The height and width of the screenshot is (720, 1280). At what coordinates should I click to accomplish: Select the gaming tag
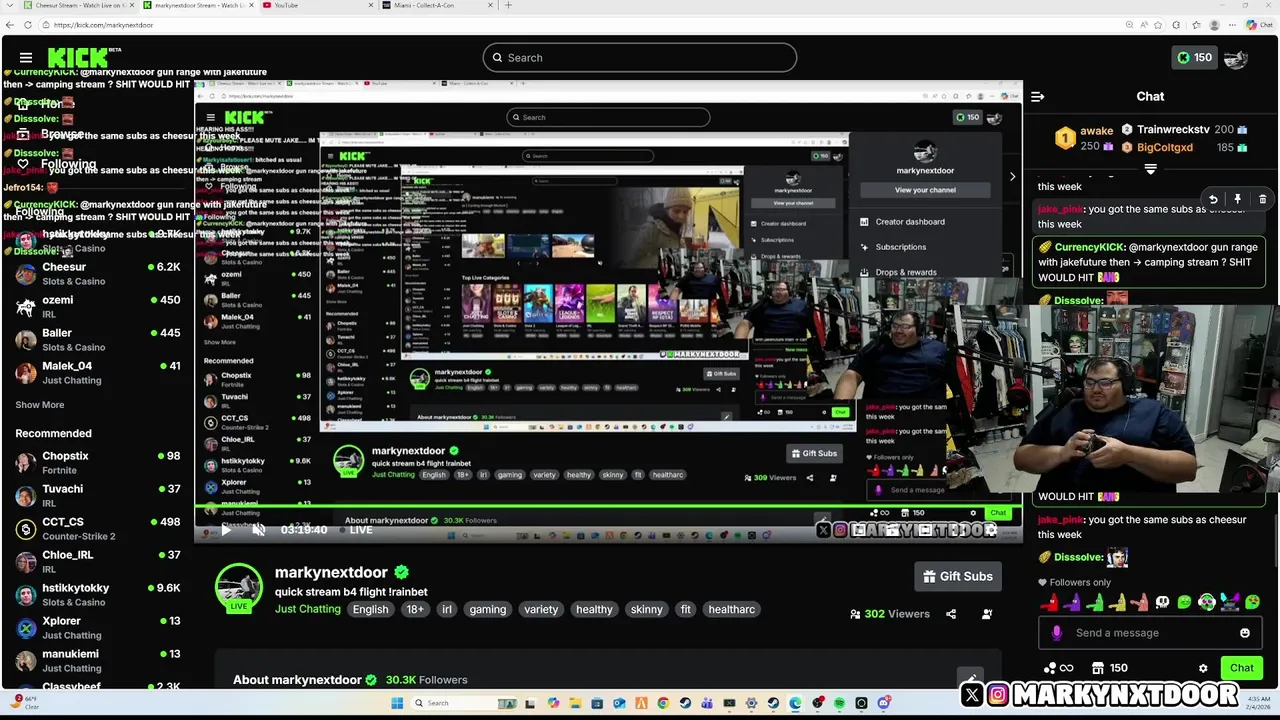coord(488,609)
